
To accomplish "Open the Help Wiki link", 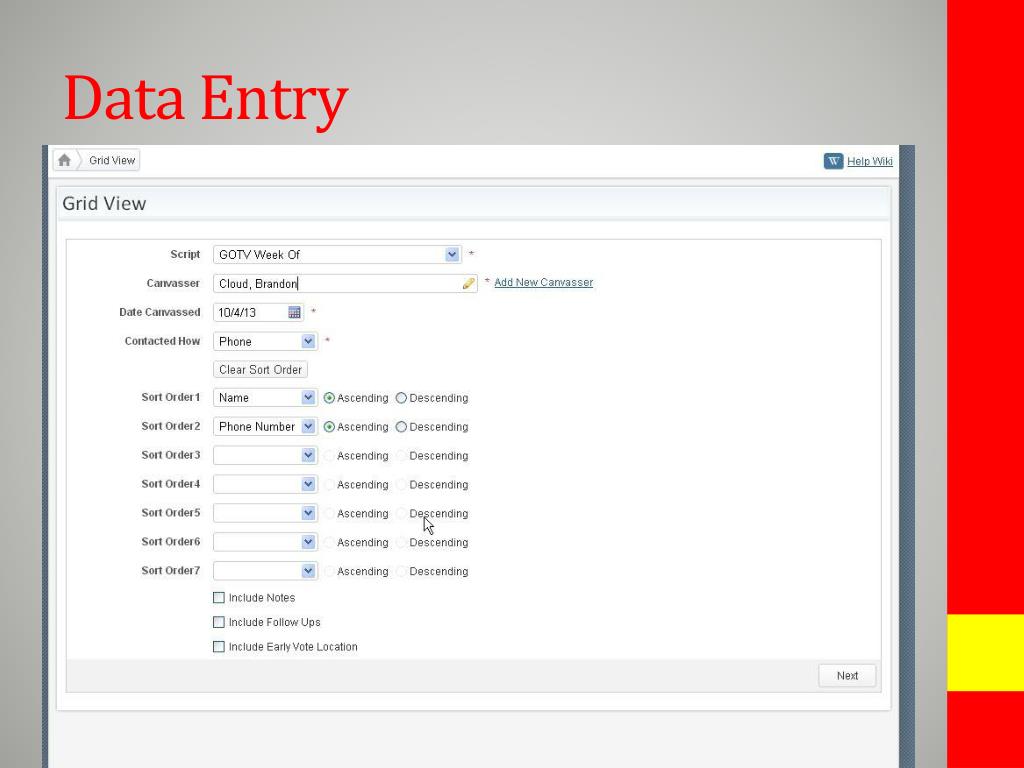I will click(869, 161).
